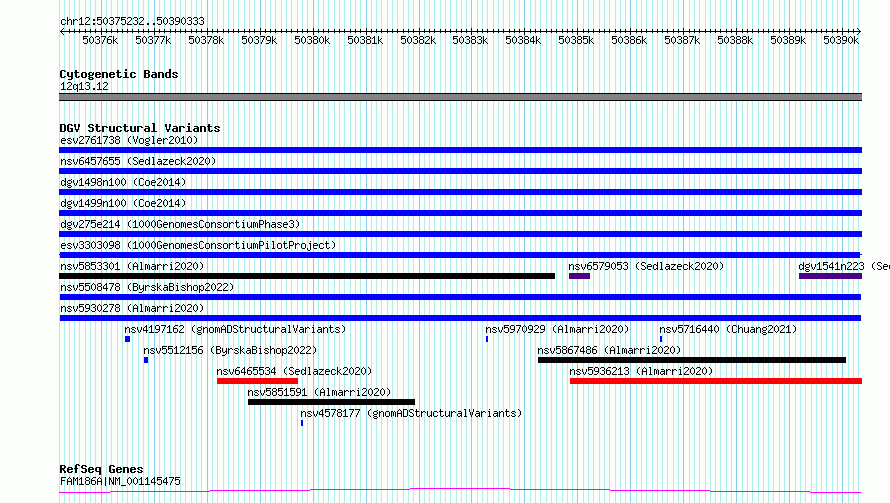The height and width of the screenshot is (503, 890).
Task: Click the 50378k ruler tick label
Action: 206,40
